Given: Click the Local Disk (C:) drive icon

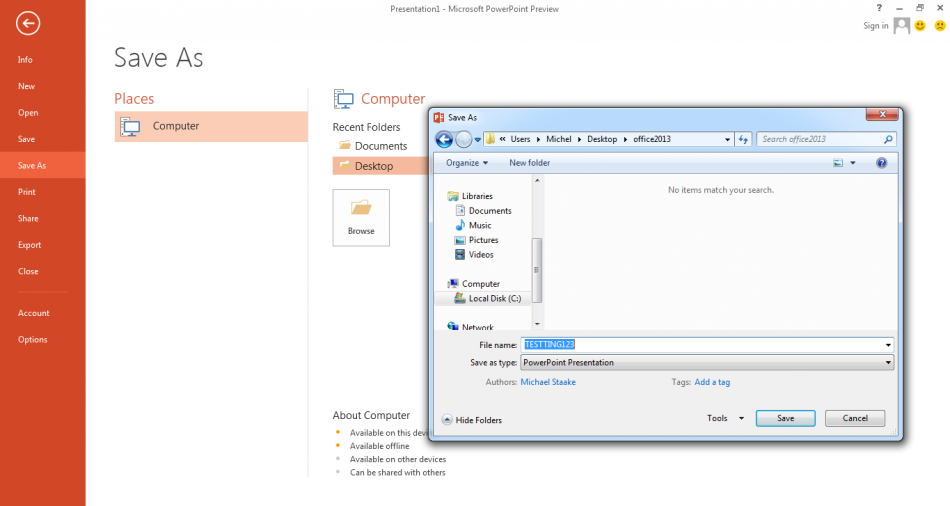Looking at the screenshot, I should click(x=460, y=298).
